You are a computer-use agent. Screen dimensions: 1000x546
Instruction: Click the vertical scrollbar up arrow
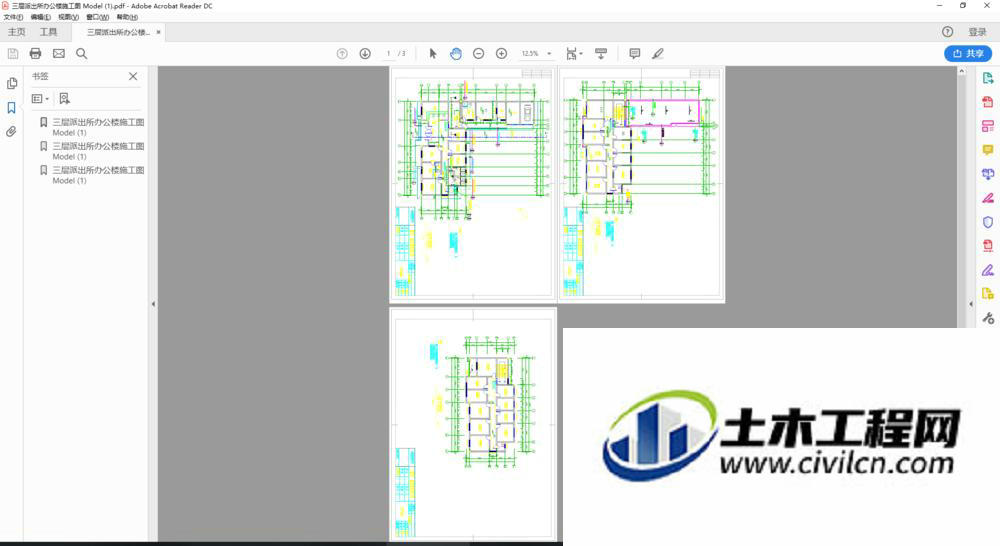click(x=962, y=71)
